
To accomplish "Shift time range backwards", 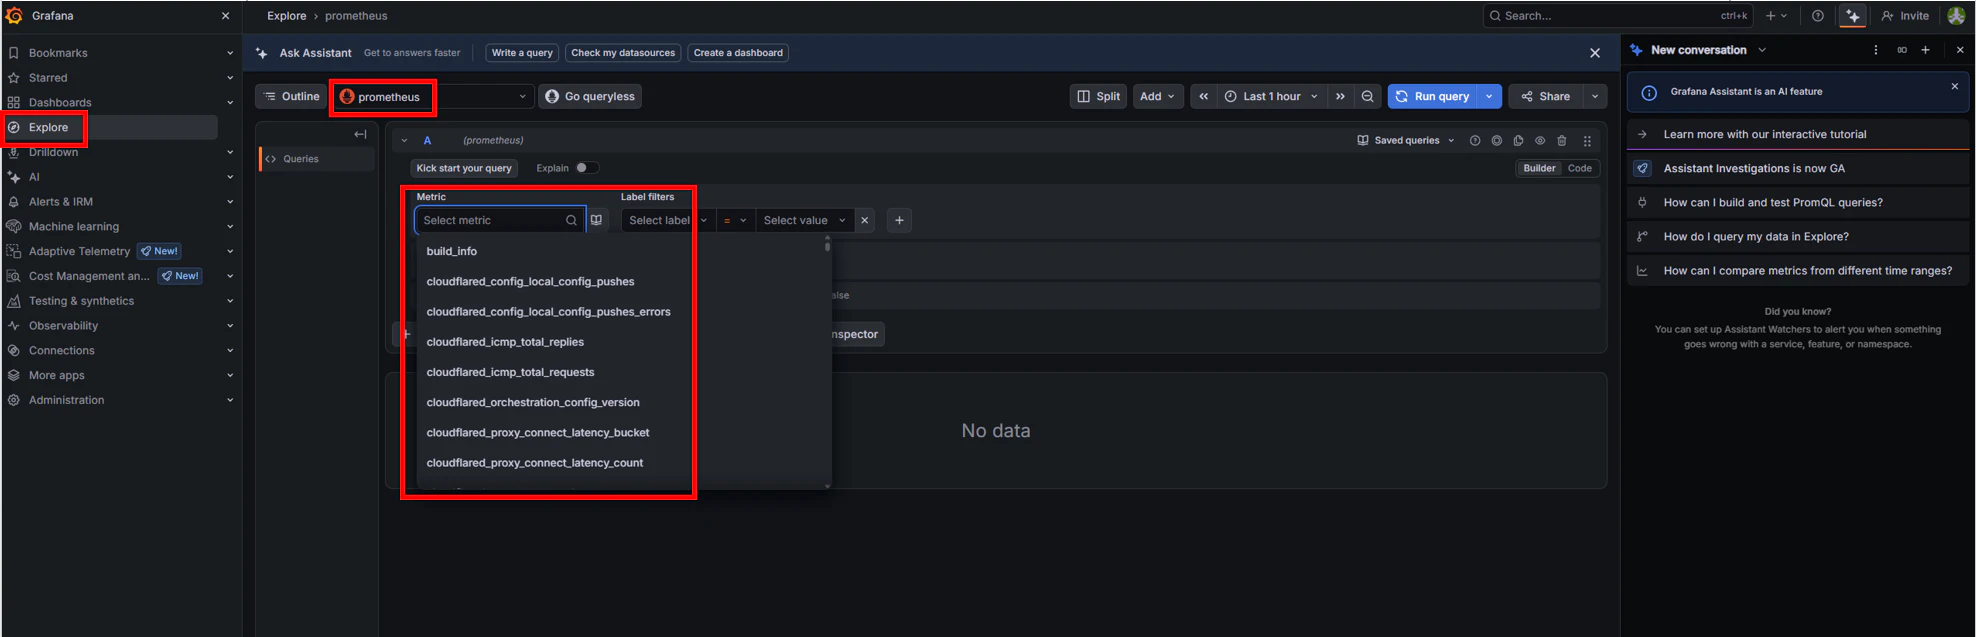I will [1204, 96].
